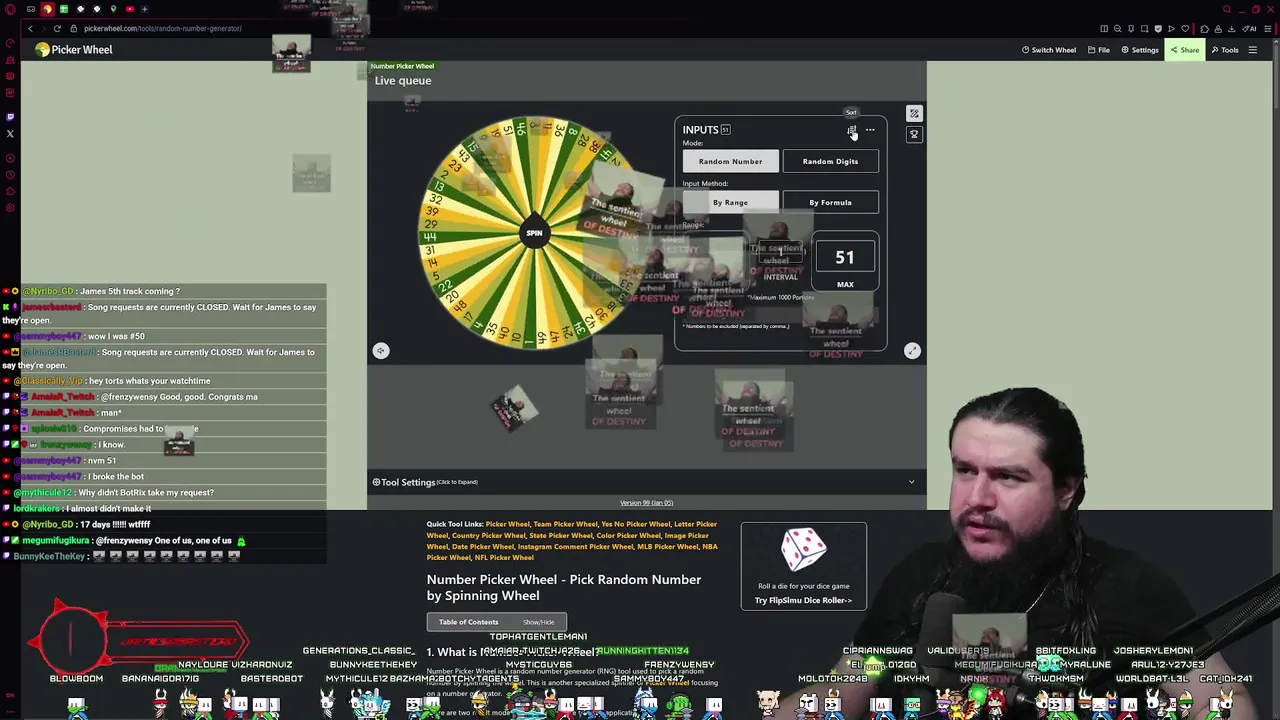Screen dimensions: 1280x720
Task: Open Instagram Comment Picker Wheel link
Action: [x=575, y=547]
